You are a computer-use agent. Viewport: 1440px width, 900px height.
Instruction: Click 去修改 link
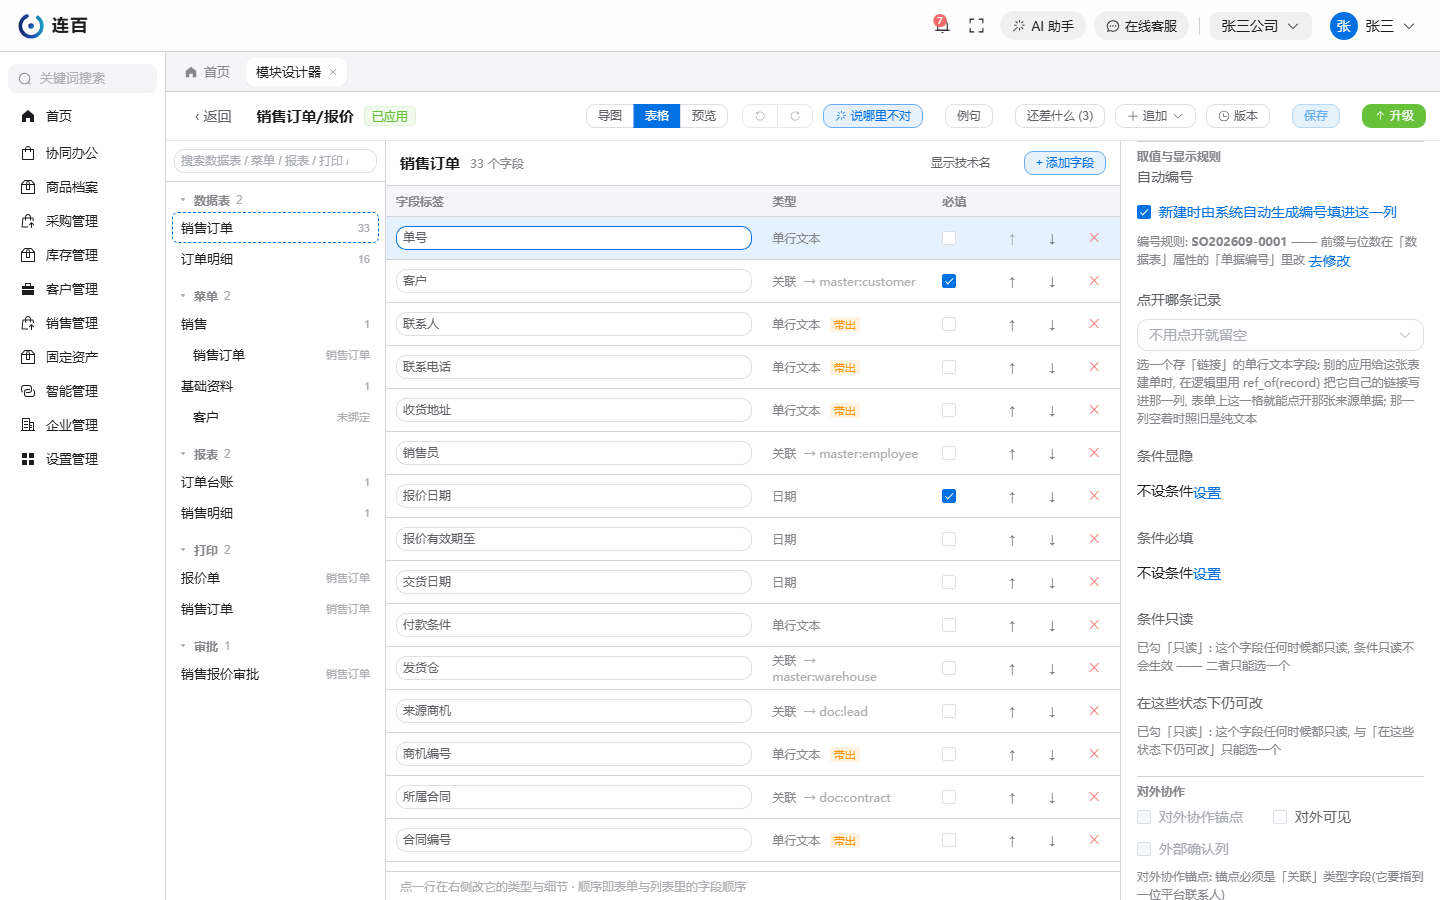(1329, 261)
